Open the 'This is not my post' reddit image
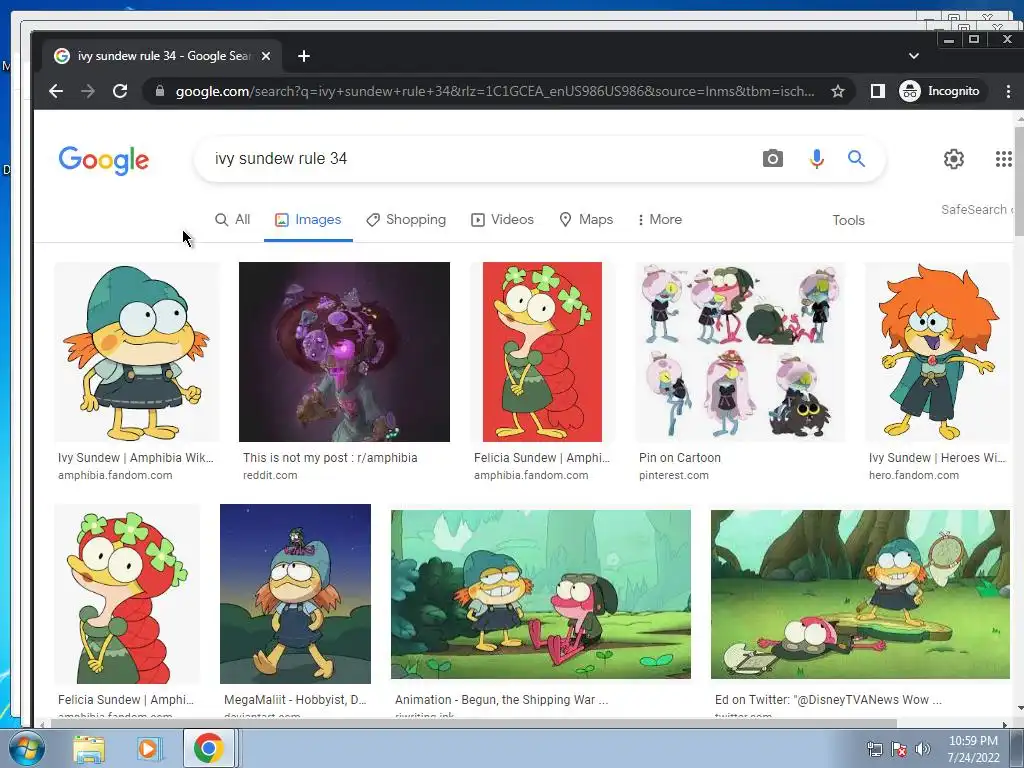The image size is (1024, 768). (x=344, y=352)
